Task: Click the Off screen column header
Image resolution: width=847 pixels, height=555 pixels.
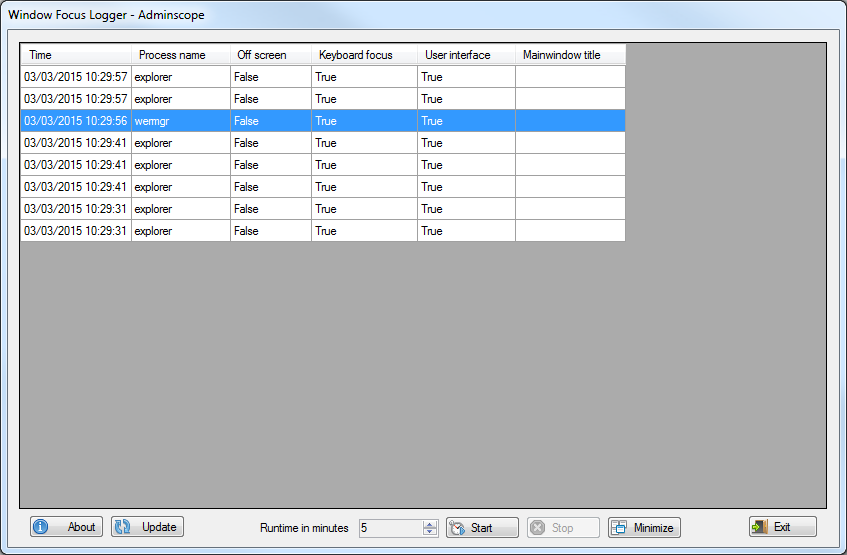Action: 271,55
